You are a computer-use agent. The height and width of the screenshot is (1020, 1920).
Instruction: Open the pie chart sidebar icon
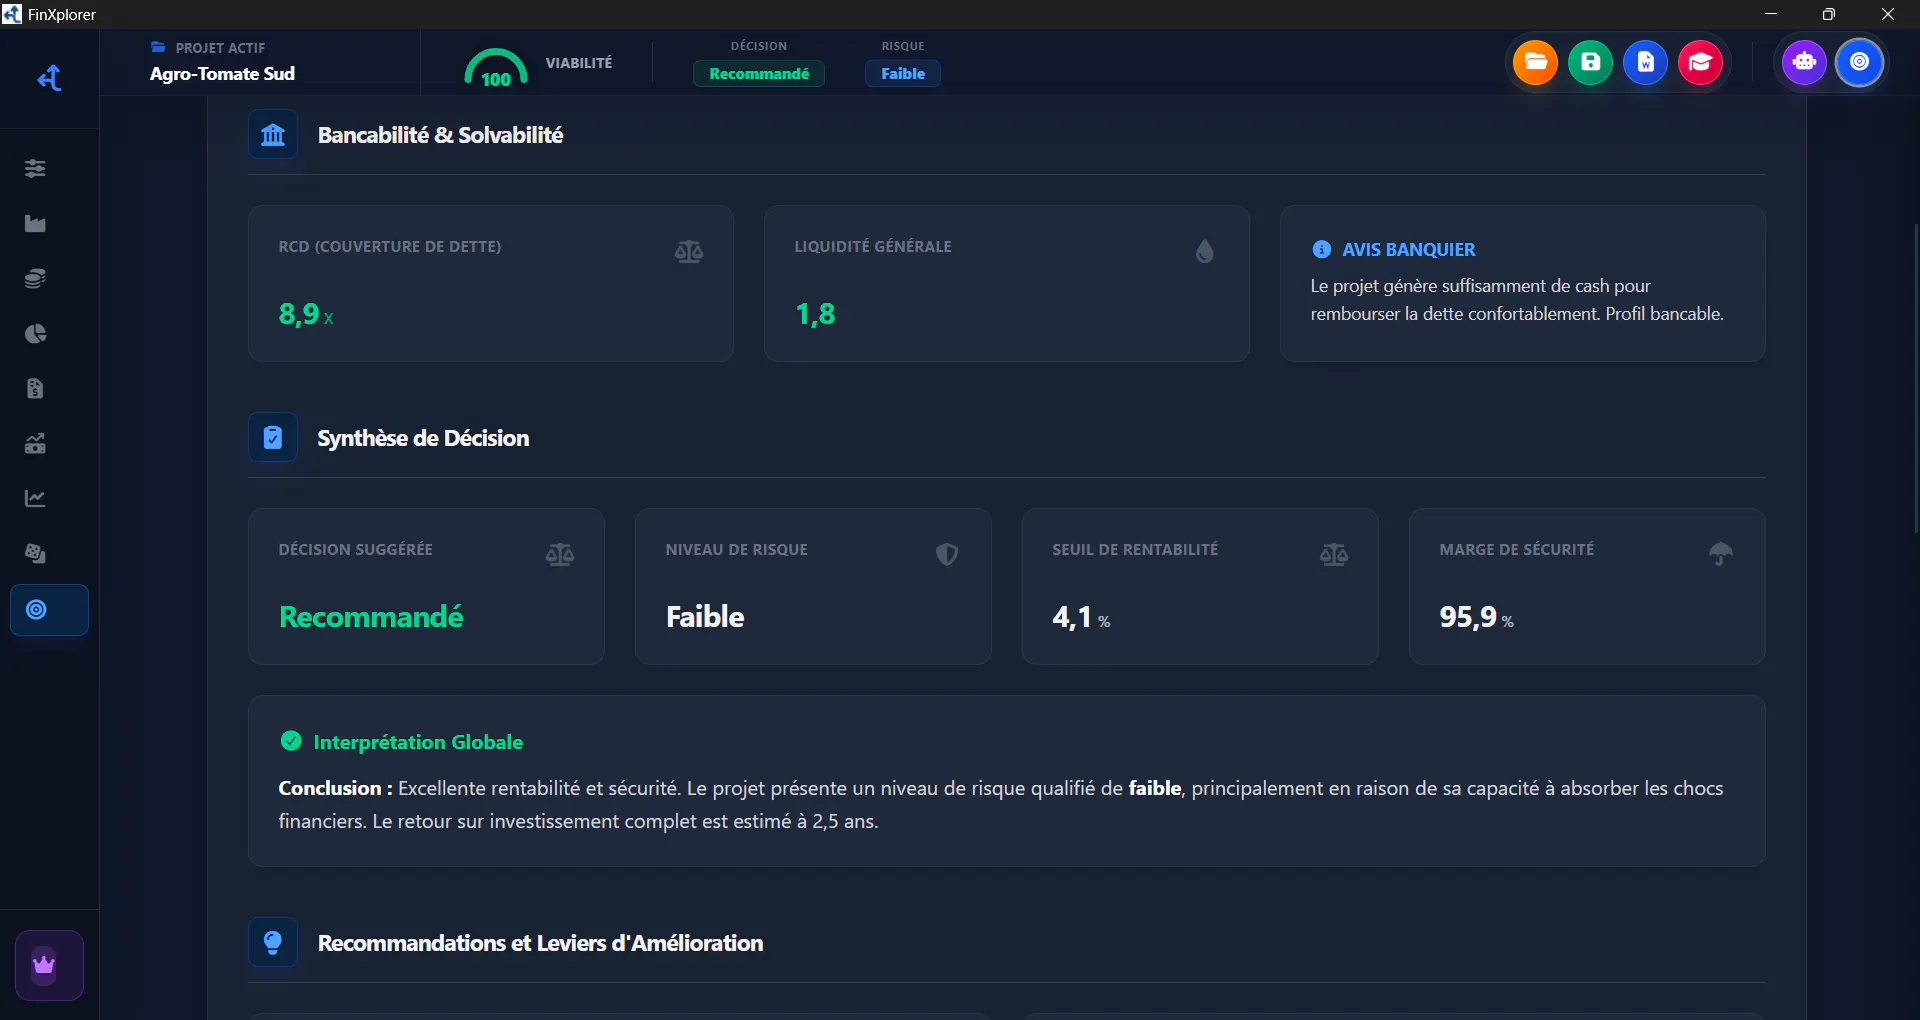point(35,333)
